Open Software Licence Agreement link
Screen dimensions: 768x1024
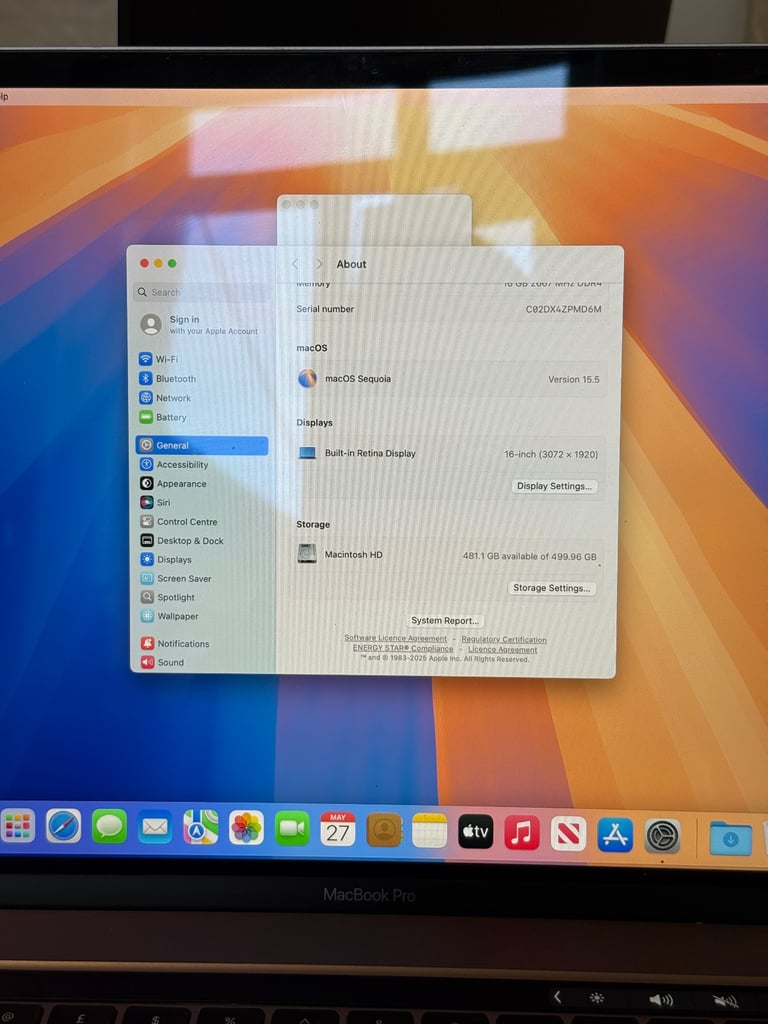395,638
